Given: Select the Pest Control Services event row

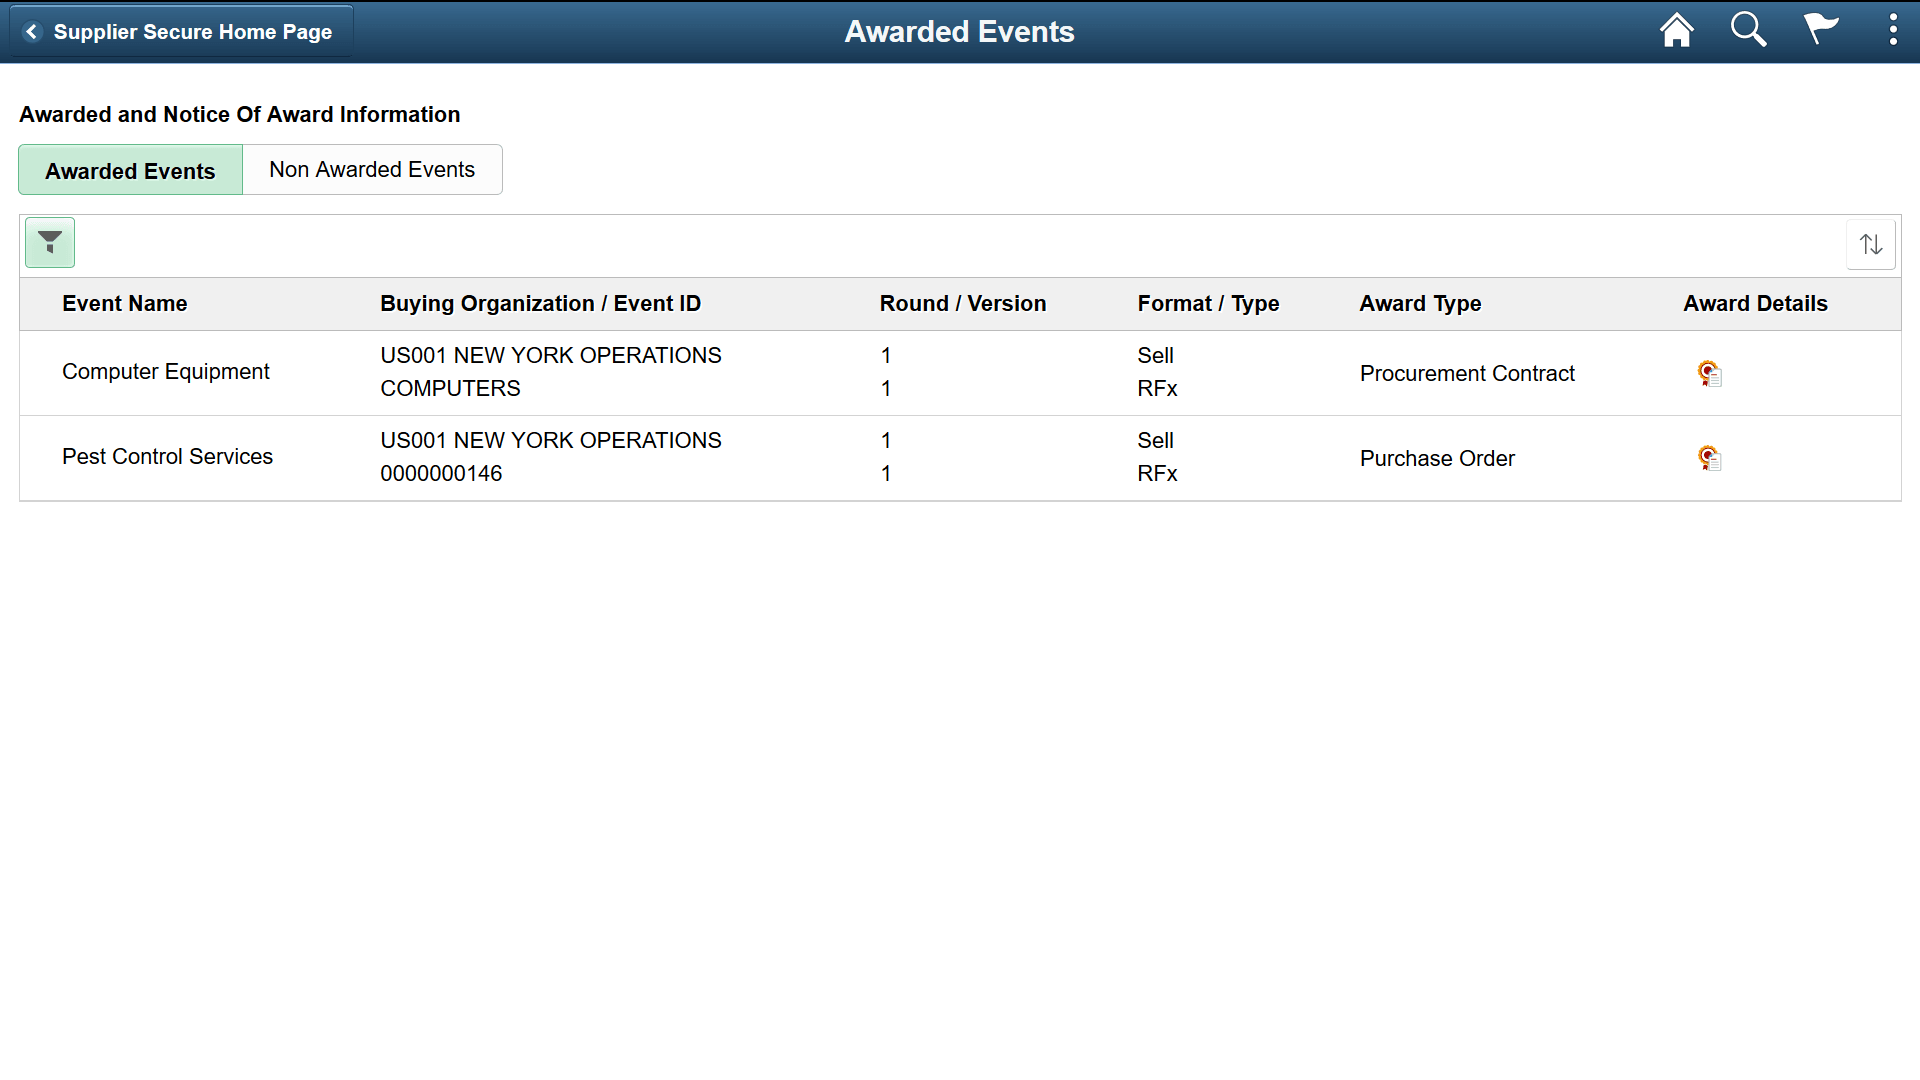Looking at the screenshot, I should coord(167,456).
